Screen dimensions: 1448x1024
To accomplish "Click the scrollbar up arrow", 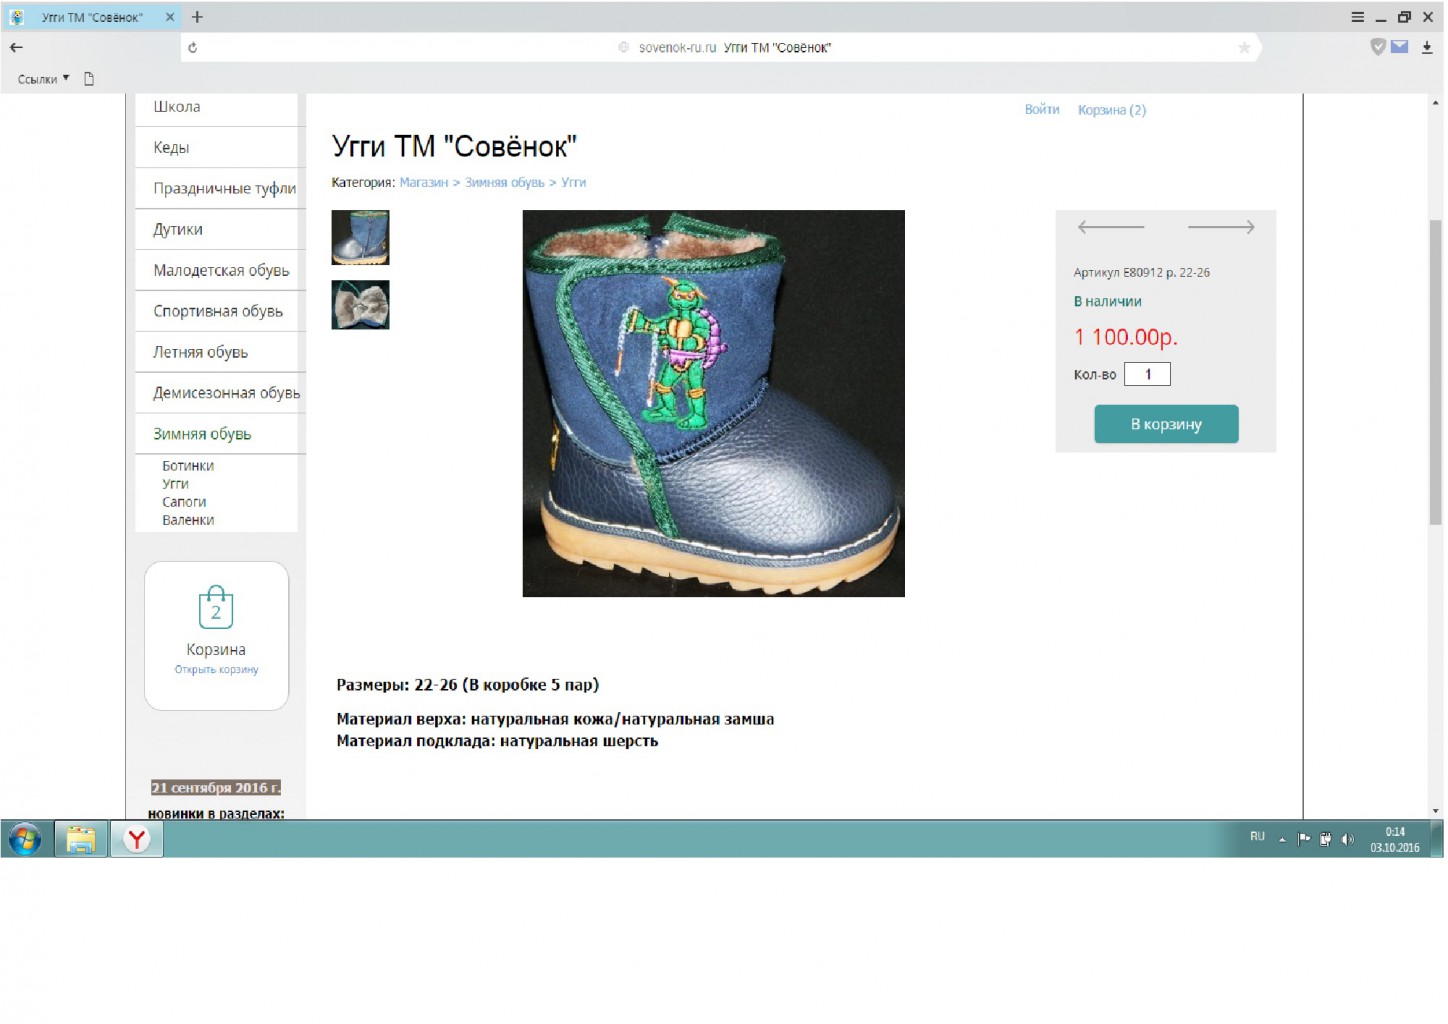I will [x=1435, y=103].
